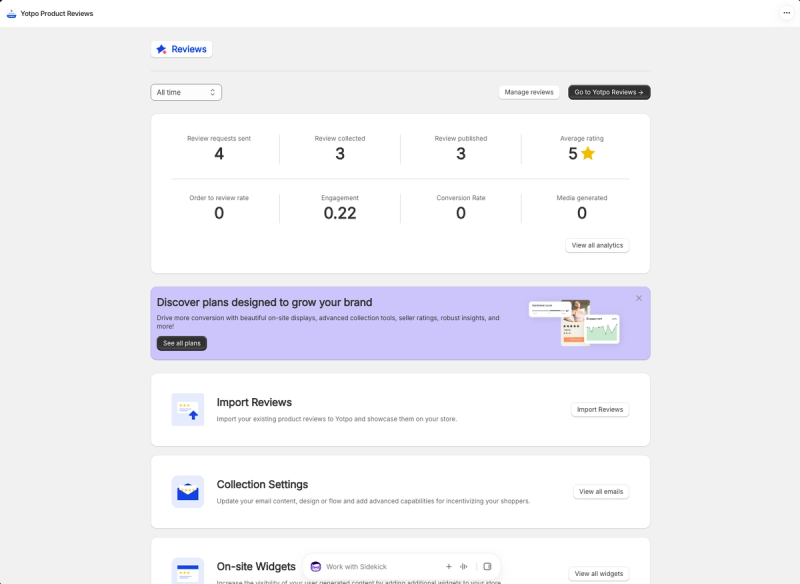Viewport: 800px width, 584px height.
Task: Click the Sidekick avatar icon
Action: click(x=316, y=567)
